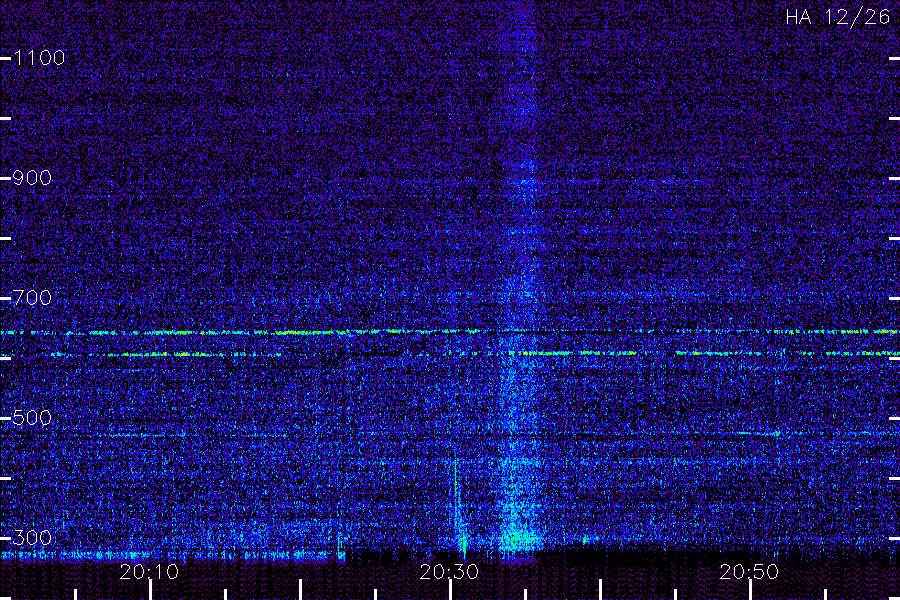
Task: Click the 300 frequency axis label
Action: pyautogui.click(x=32, y=537)
